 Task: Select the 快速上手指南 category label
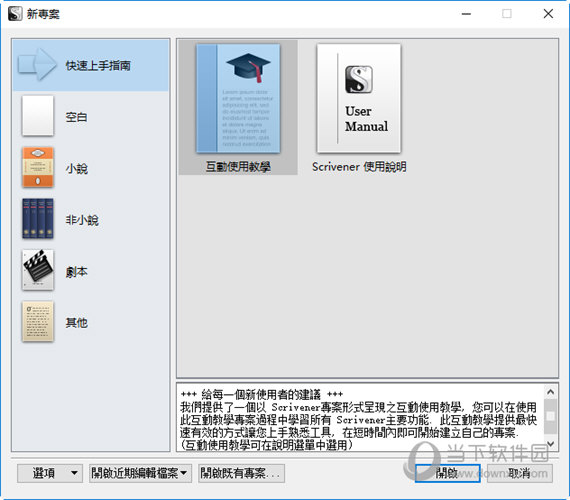[98, 65]
